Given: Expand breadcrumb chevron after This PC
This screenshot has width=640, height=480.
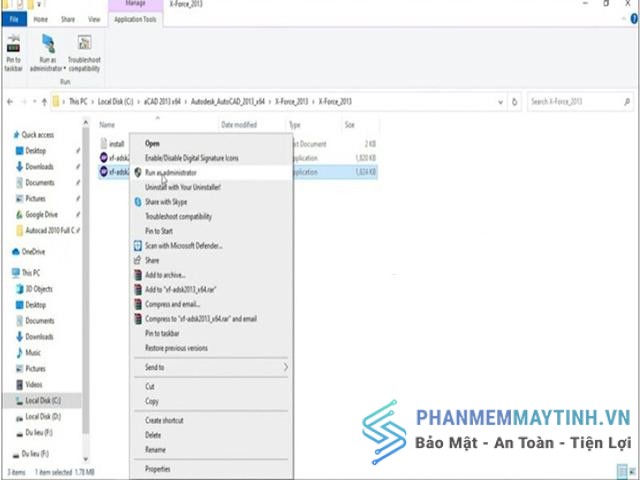Looking at the screenshot, I should coord(92,102).
